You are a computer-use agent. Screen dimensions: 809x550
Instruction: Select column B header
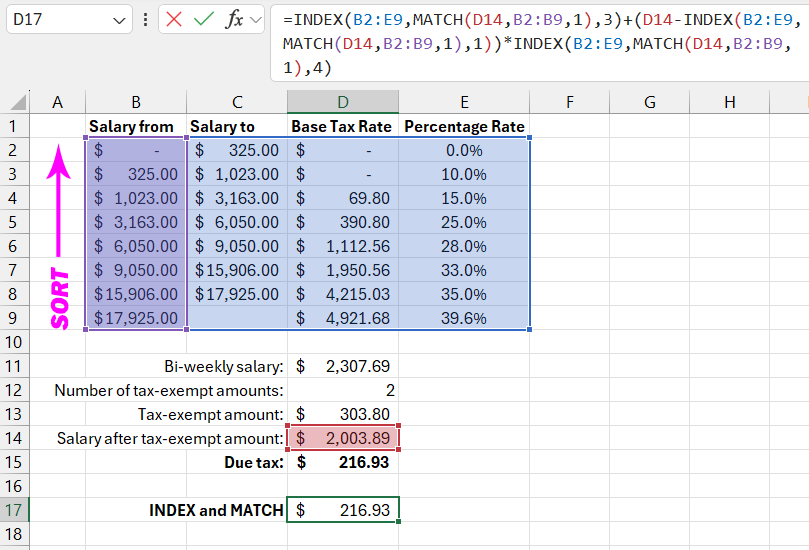(136, 102)
